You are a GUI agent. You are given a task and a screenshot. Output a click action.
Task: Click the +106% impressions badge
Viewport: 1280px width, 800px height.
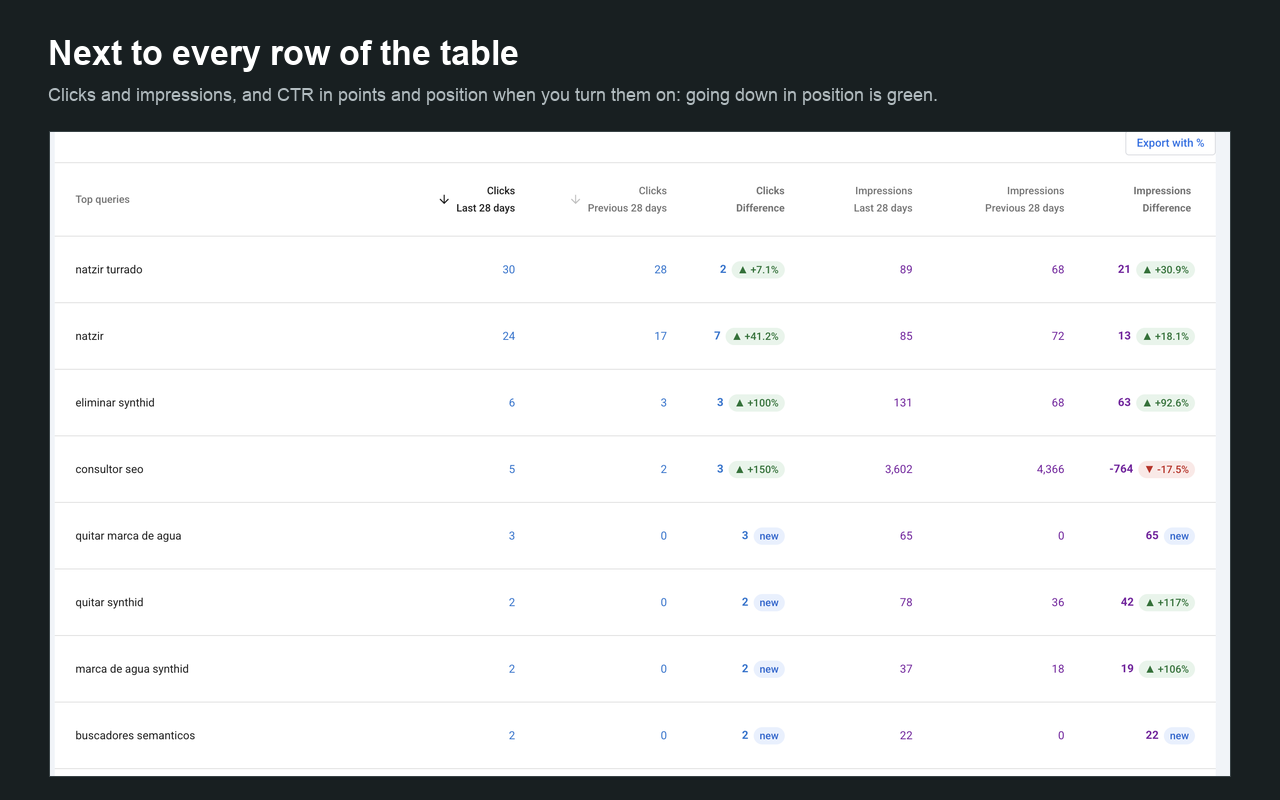point(1167,669)
